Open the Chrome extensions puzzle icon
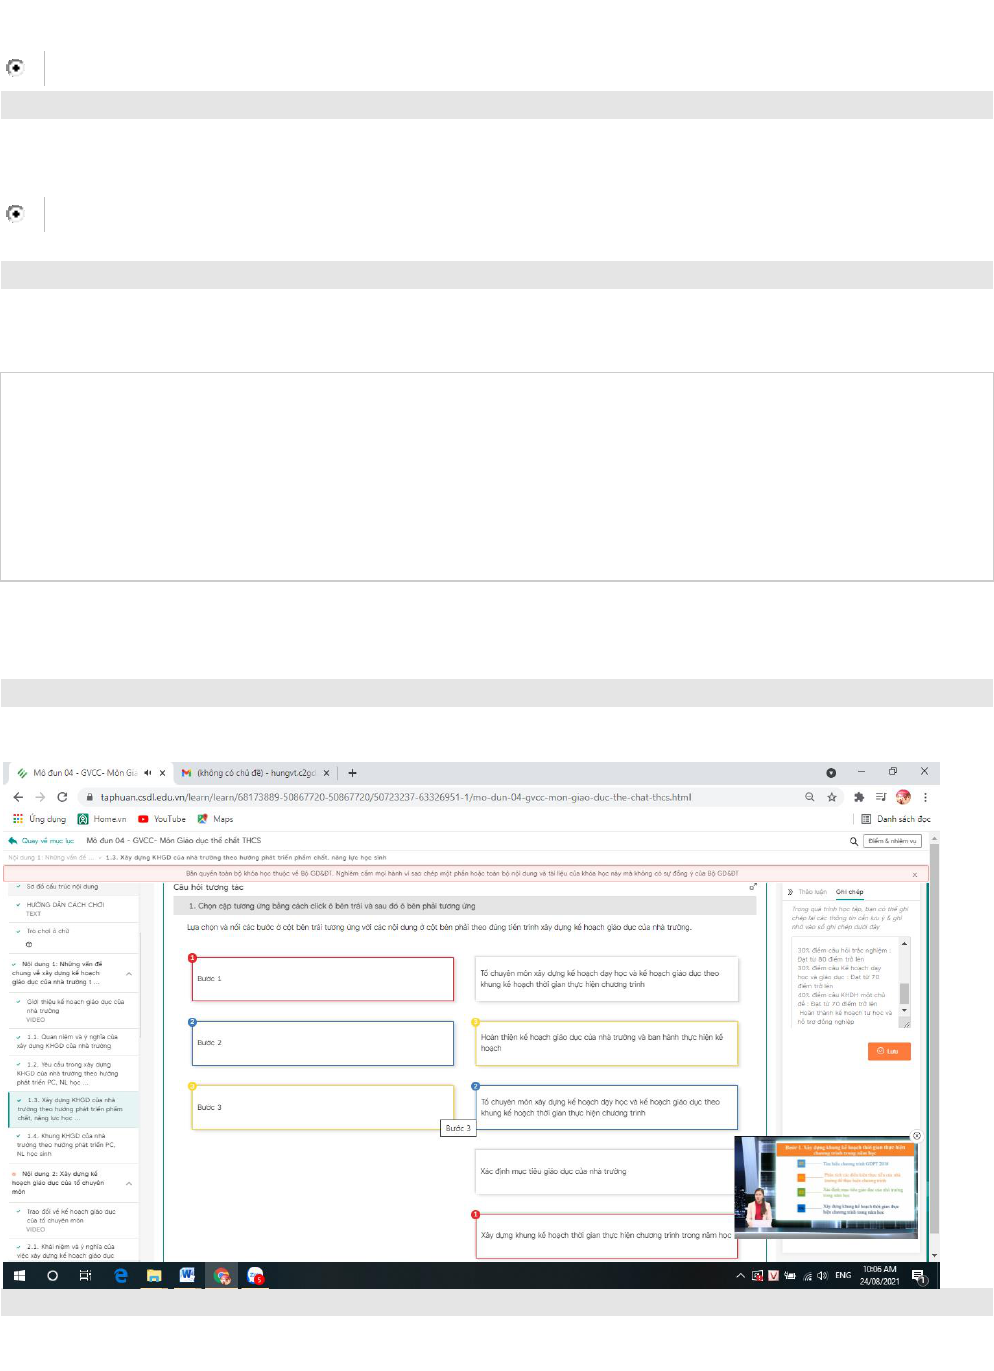Viewport: 994px width, 1371px height. 858,797
